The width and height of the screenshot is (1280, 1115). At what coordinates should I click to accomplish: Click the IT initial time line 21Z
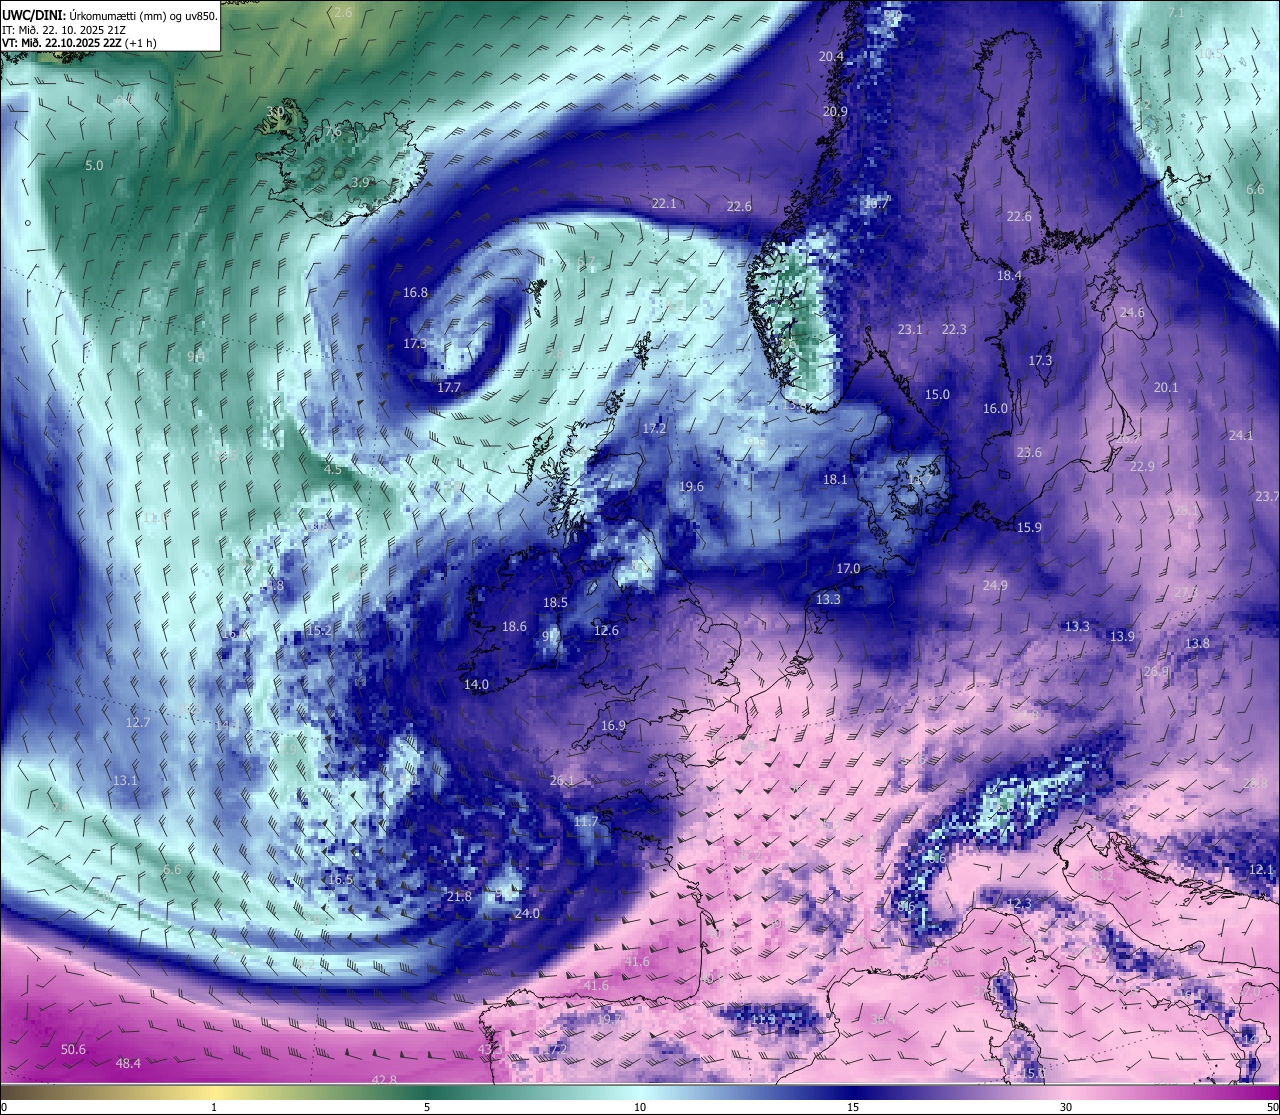(x=63, y=30)
